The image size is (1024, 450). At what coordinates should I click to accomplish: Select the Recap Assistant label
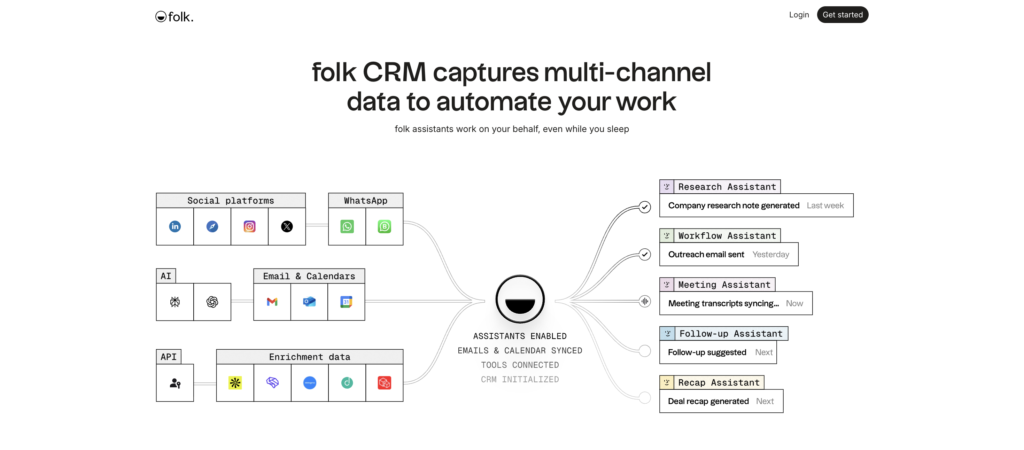(x=718, y=382)
